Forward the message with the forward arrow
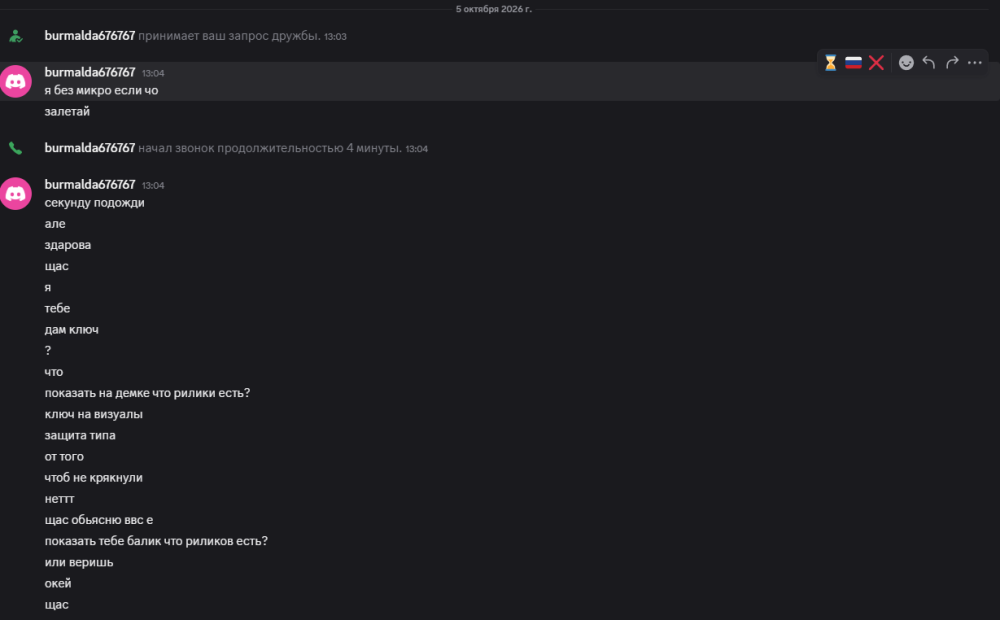Screen dimensions: 1000x620 point(952,63)
